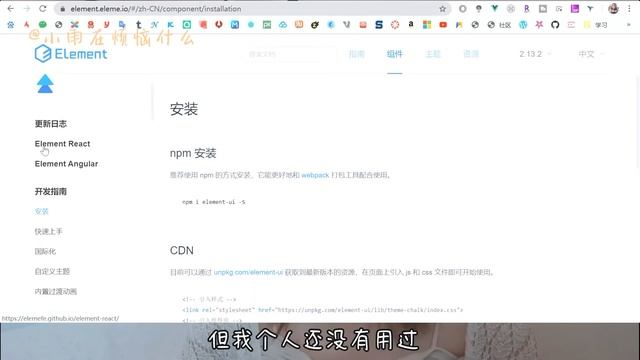
Task: Select 快速上手 in the sidebar
Action: (x=49, y=231)
